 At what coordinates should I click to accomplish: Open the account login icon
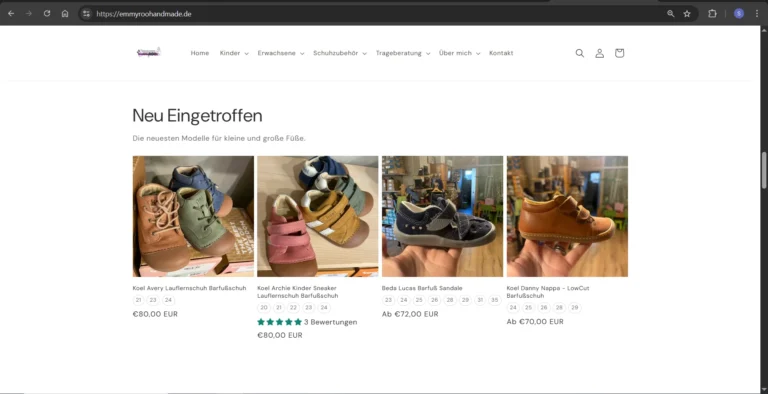pyautogui.click(x=600, y=53)
